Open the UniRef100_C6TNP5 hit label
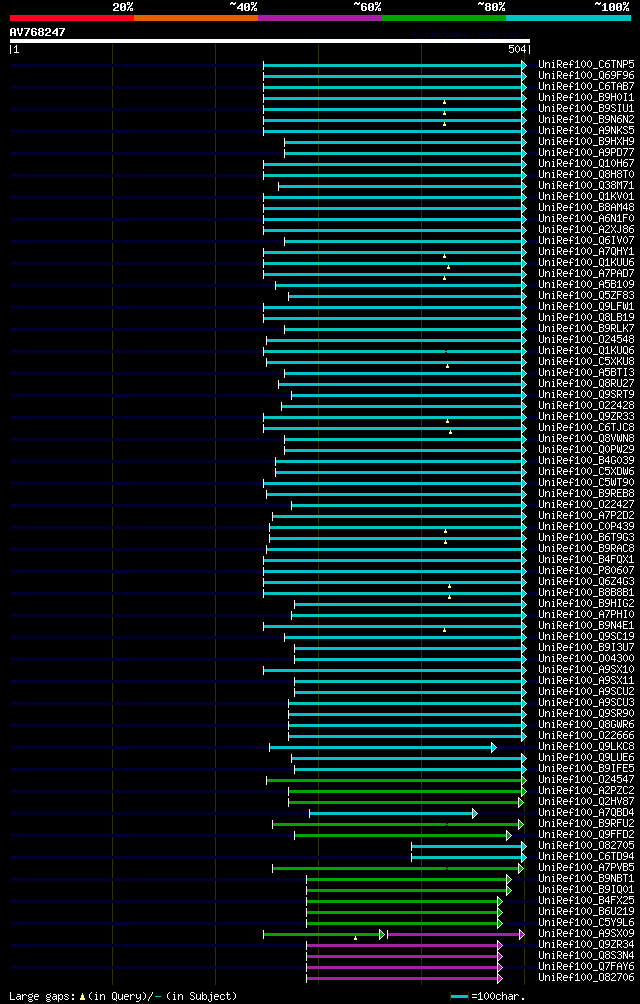Screen dimensions: 640x1004 (586, 65)
